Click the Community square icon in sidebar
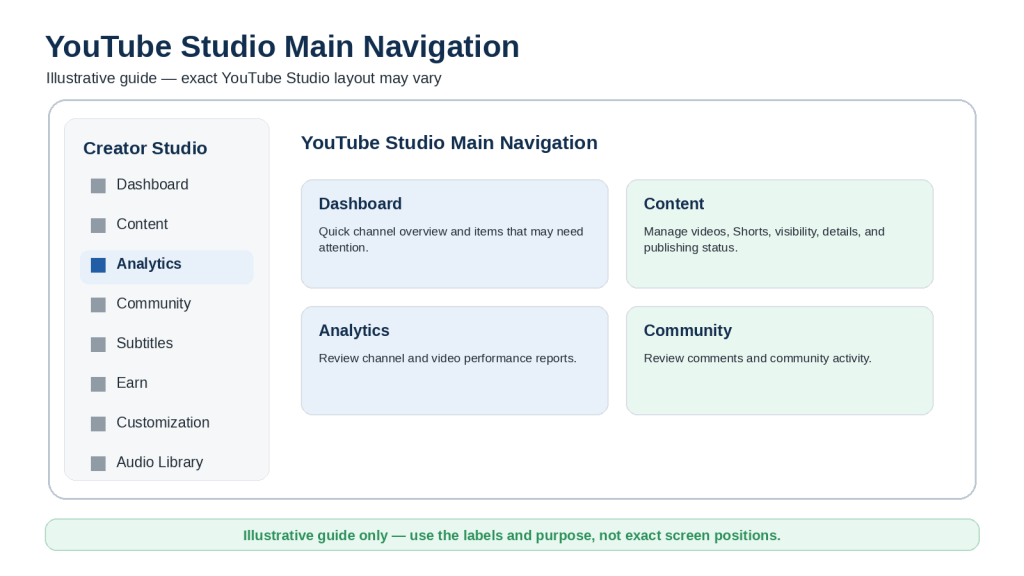Screen dimensions: 1024x576 coord(98,305)
